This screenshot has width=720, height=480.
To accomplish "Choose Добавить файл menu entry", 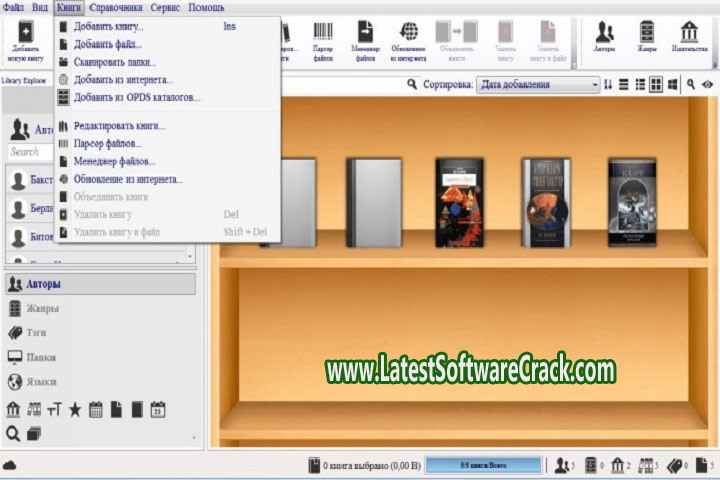I will pyautogui.click(x=168, y=45).
